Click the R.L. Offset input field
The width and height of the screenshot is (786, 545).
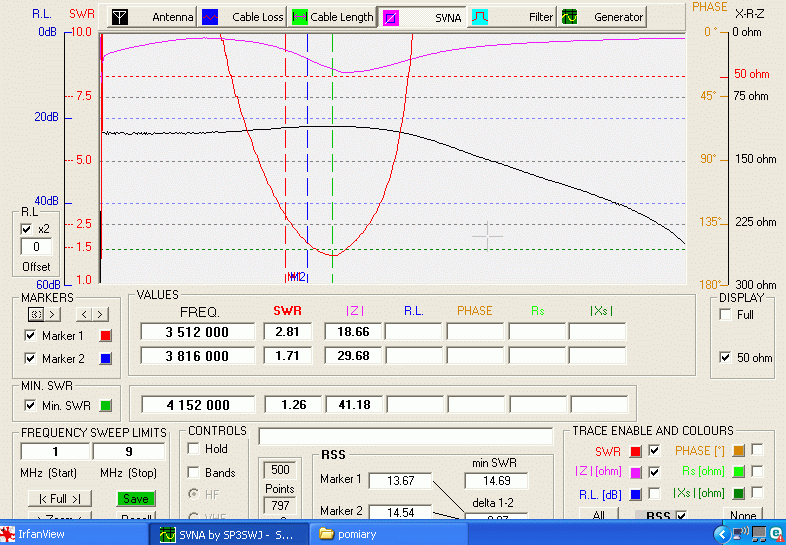click(x=36, y=247)
